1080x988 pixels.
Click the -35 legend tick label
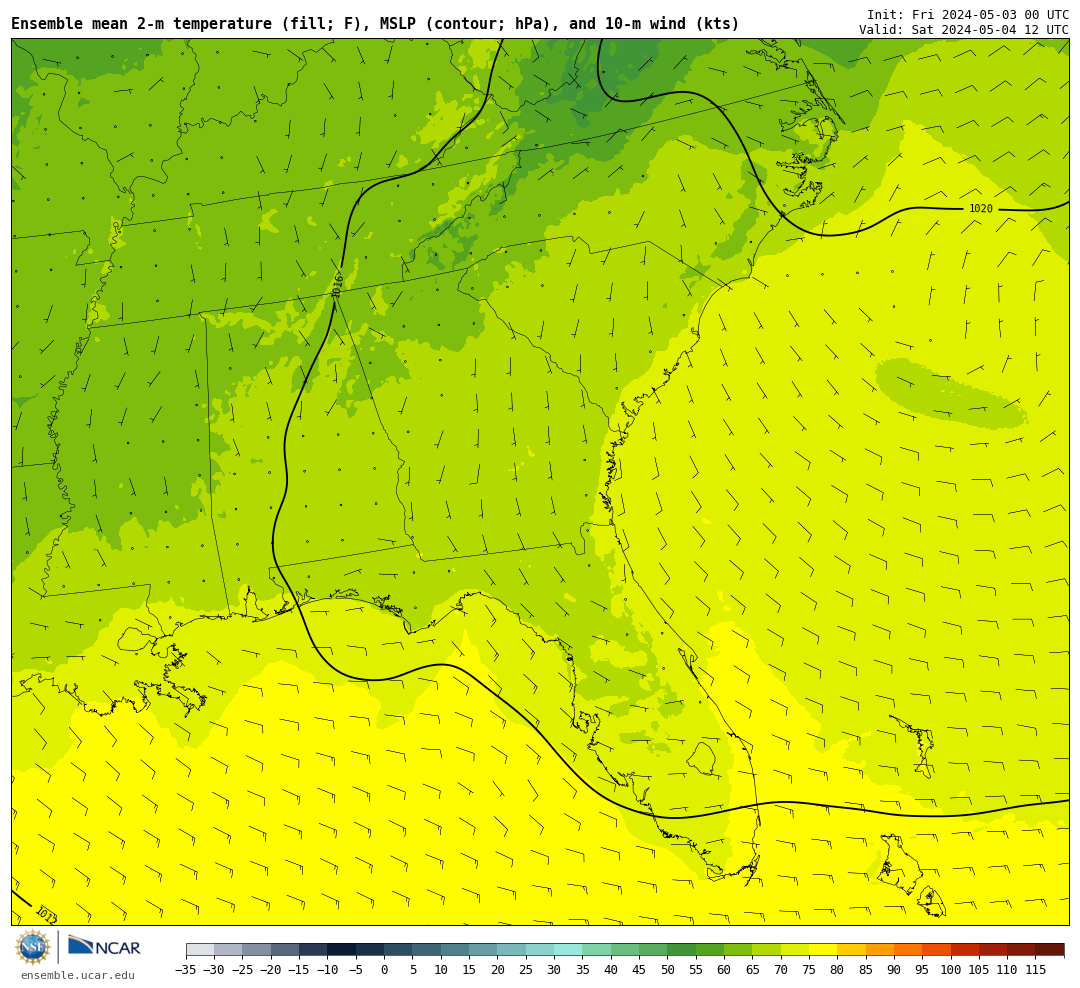[x=186, y=969]
